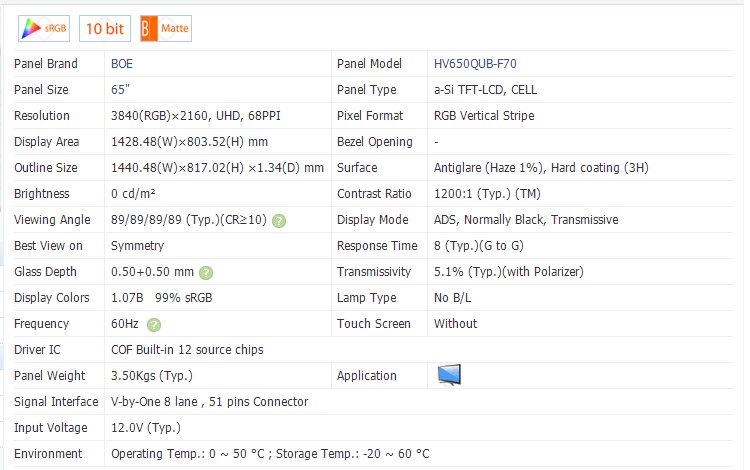Click the ADS, Normally Black display mode value
750x470 pixels.
(x=525, y=220)
